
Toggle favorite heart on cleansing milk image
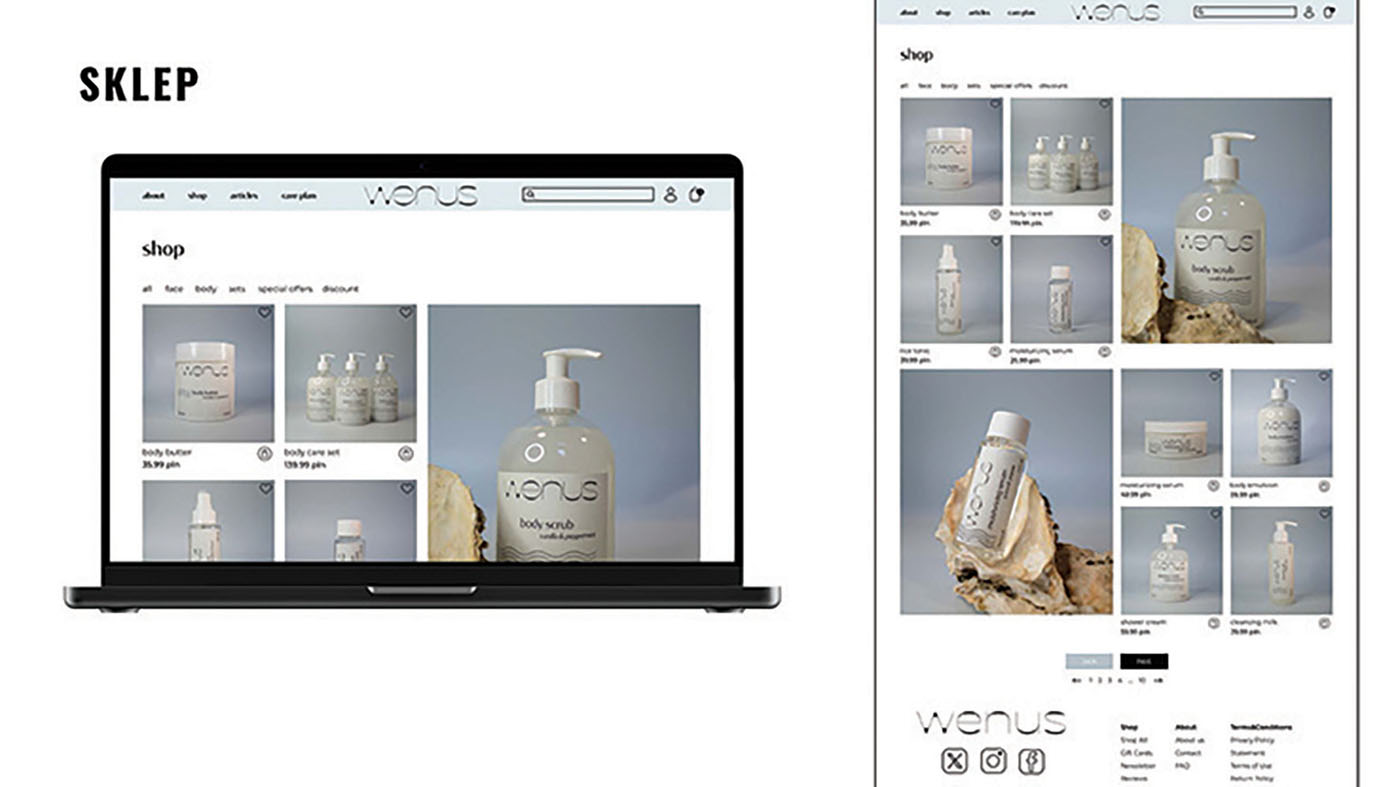click(1324, 514)
